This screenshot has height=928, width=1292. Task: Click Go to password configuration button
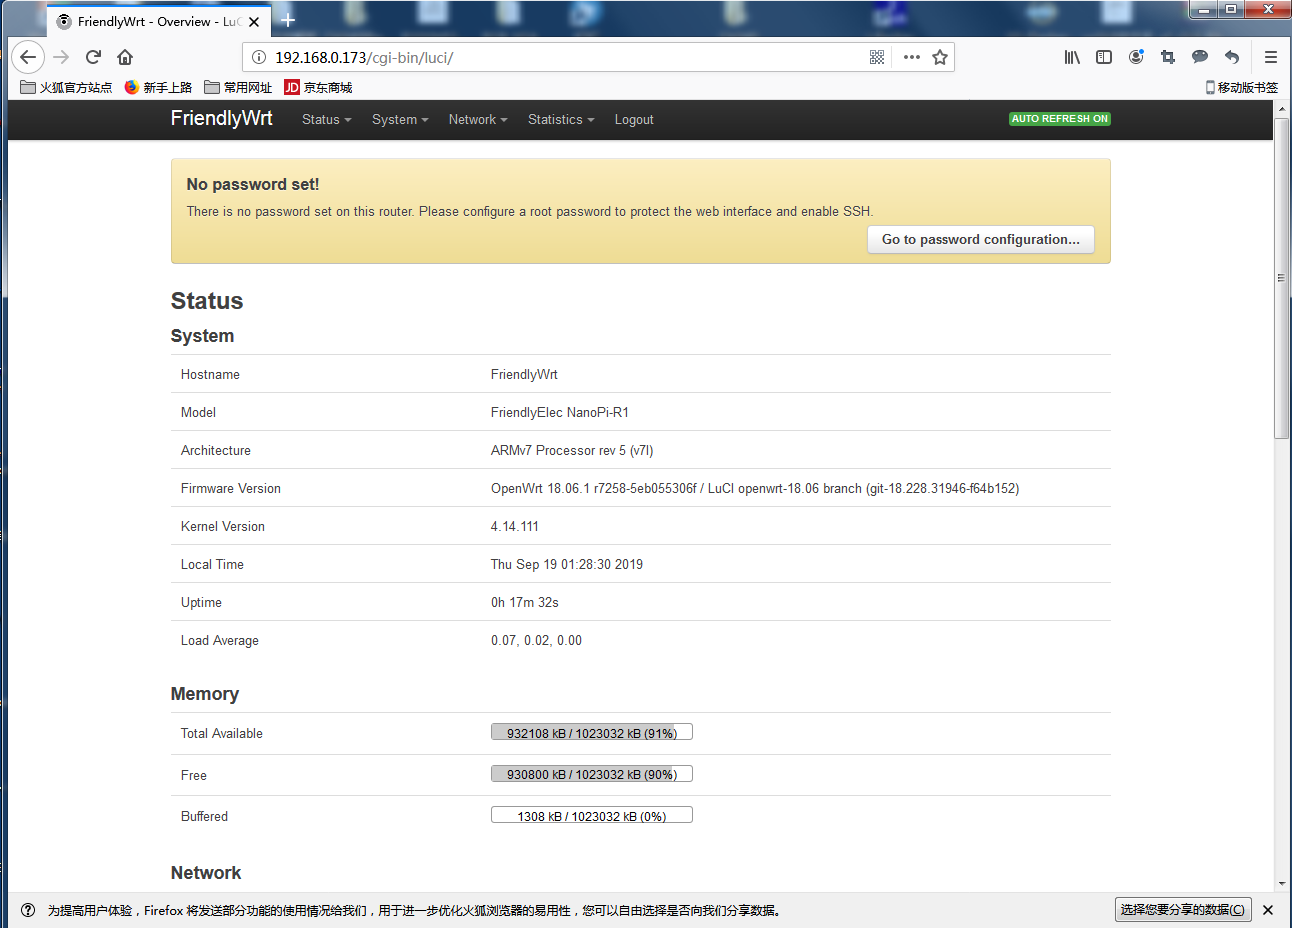point(981,239)
